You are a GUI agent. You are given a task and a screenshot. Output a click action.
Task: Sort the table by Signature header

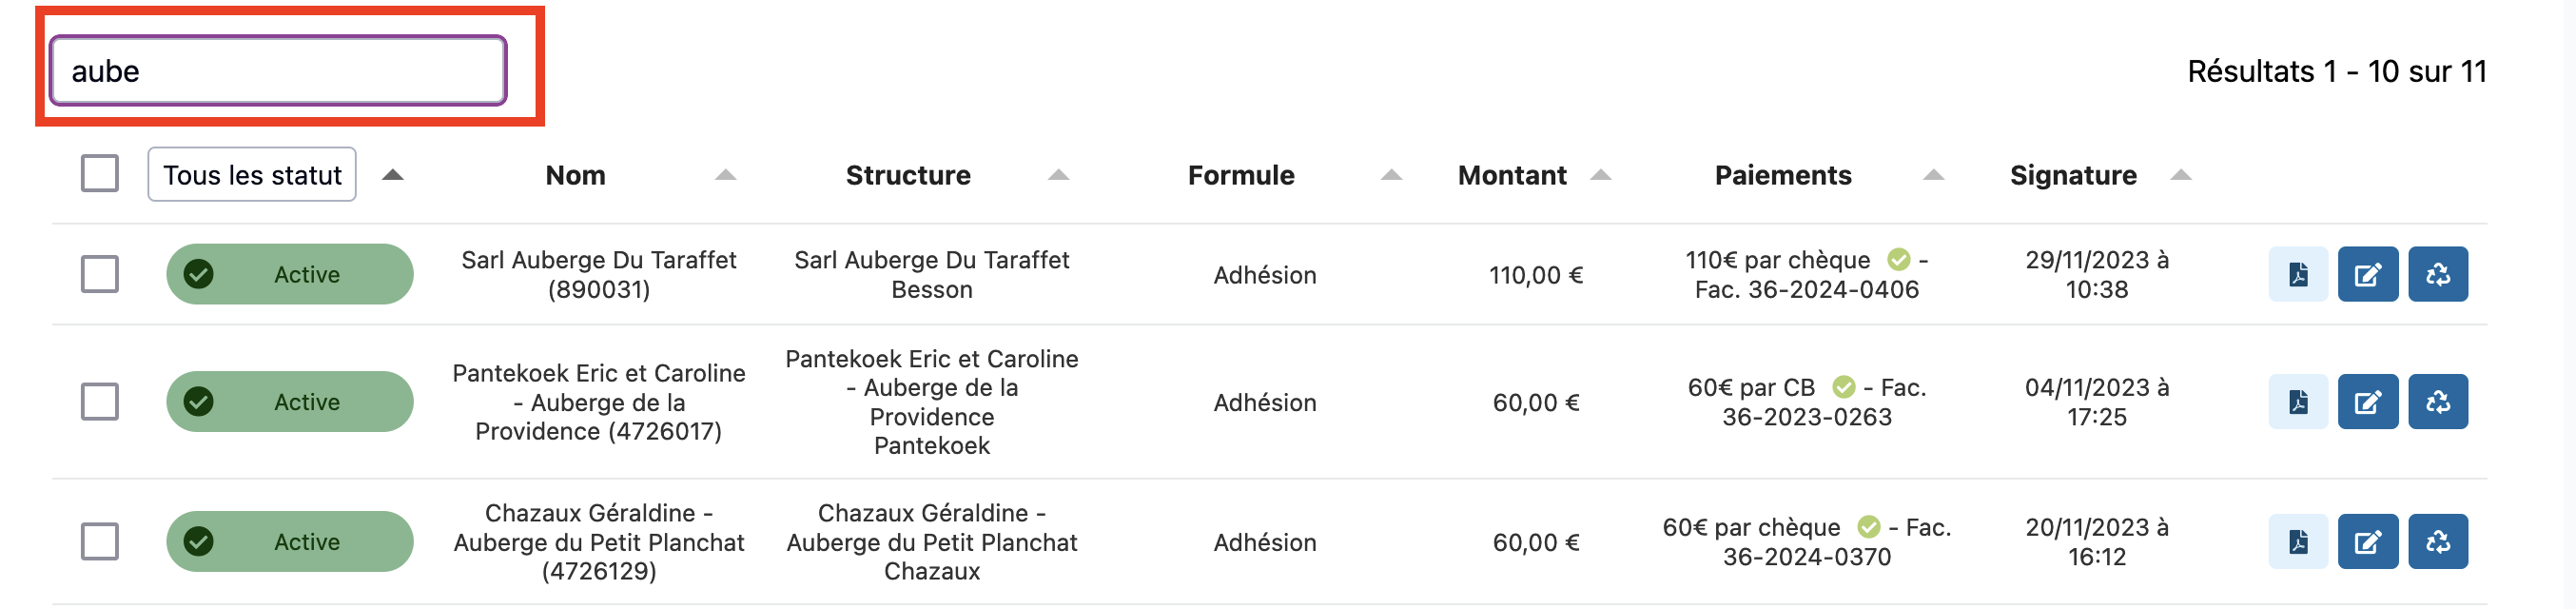[x=2072, y=175]
